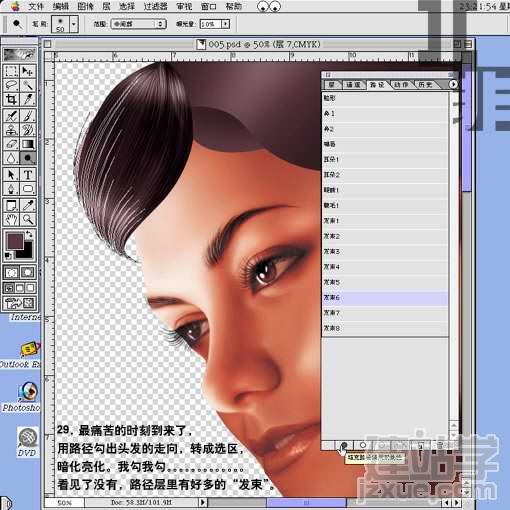This screenshot has width=510, height=510.
Task: Select the 发束1 path row
Action: [x=385, y=221]
